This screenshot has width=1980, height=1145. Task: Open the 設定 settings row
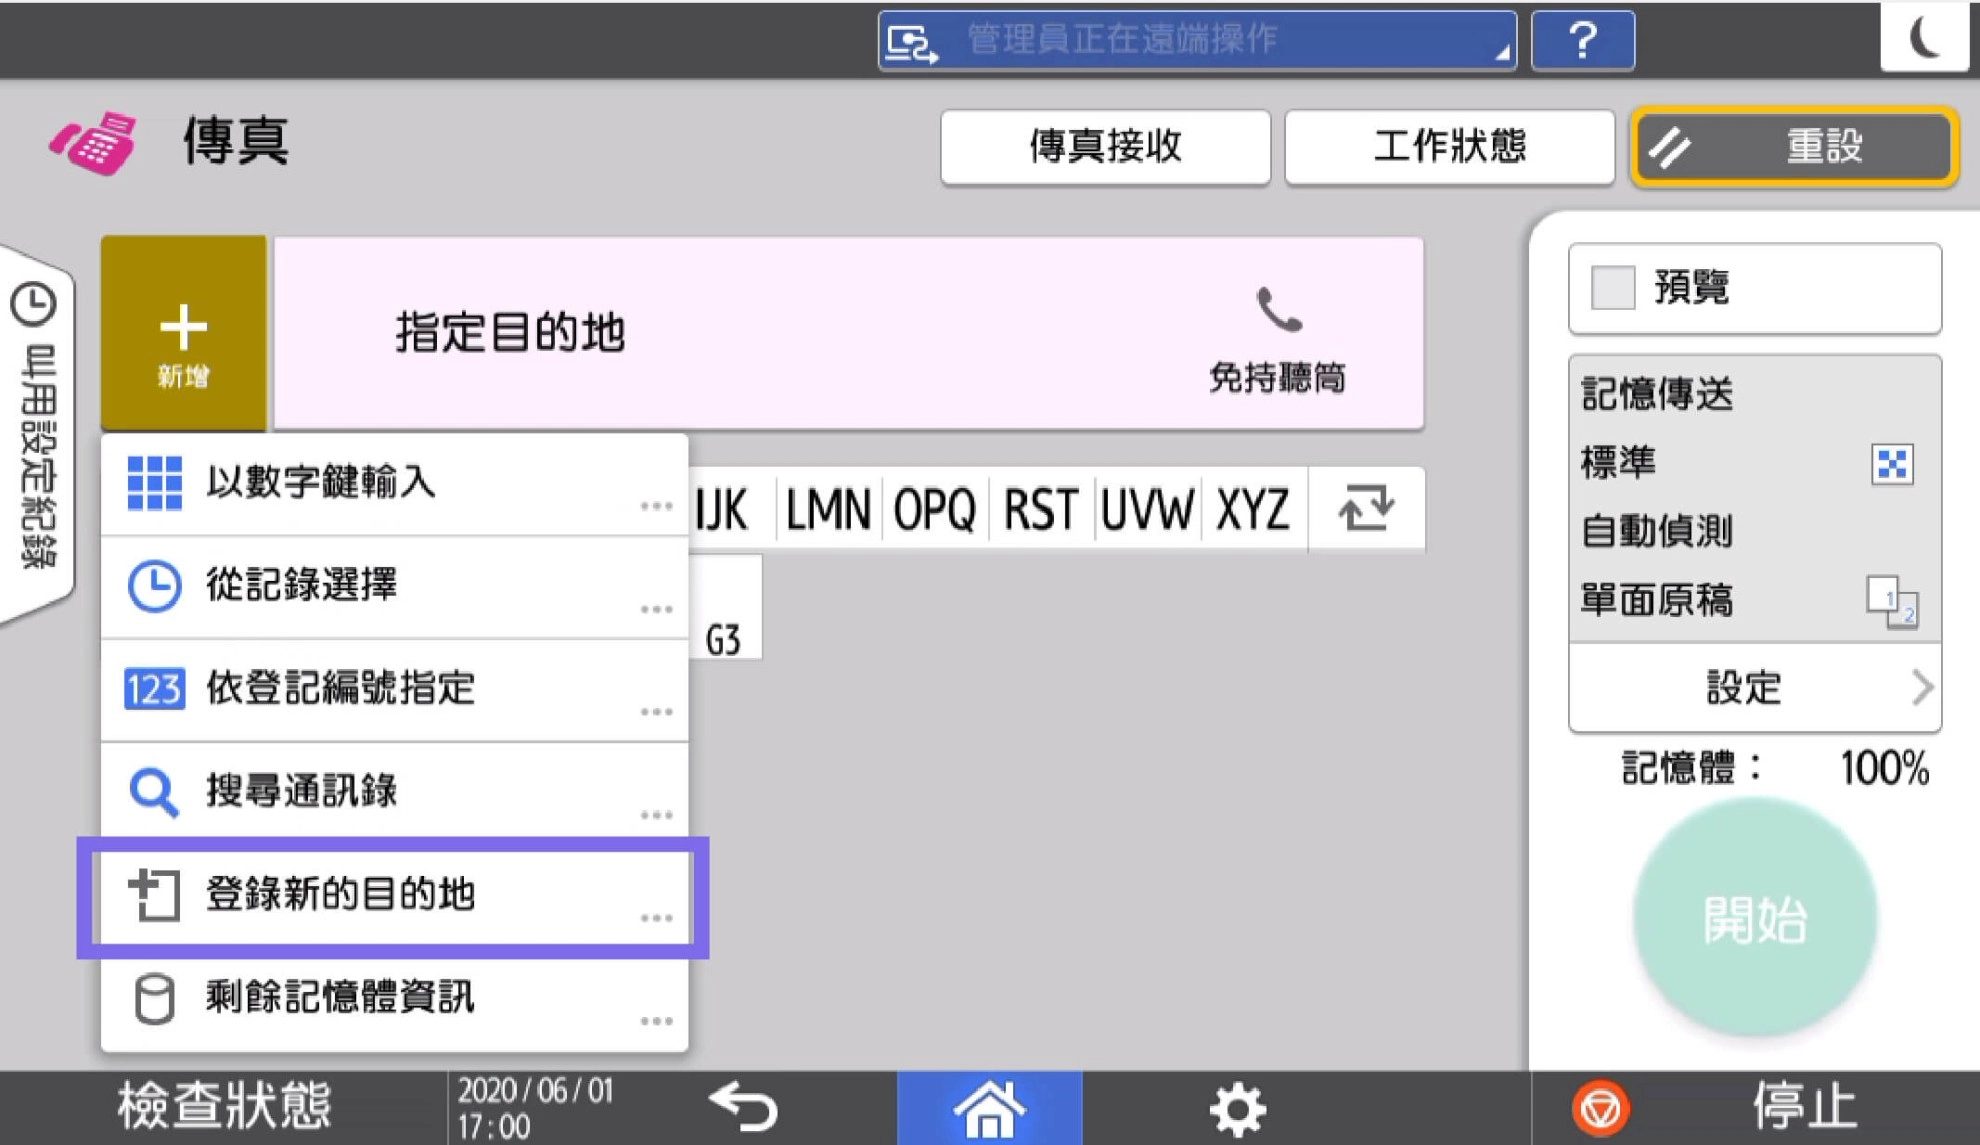[x=1755, y=688]
